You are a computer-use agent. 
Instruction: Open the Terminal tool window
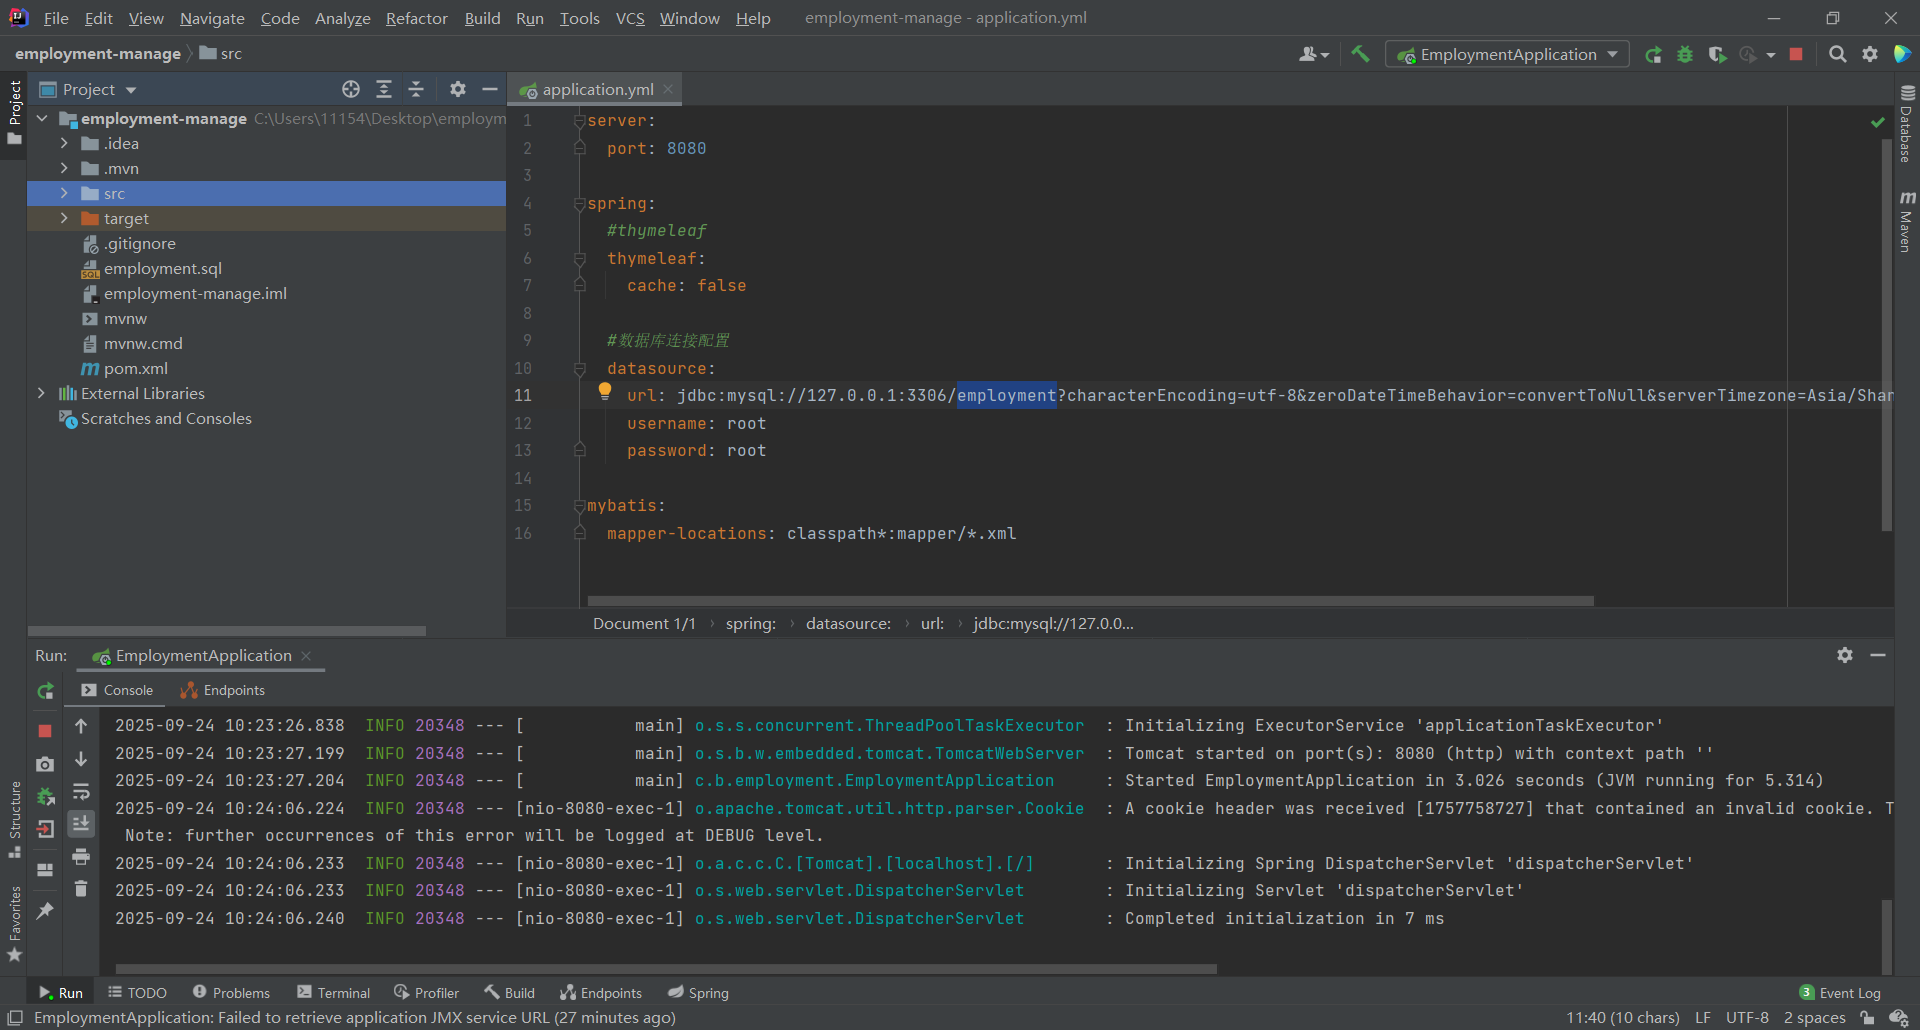(x=334, y=992)
